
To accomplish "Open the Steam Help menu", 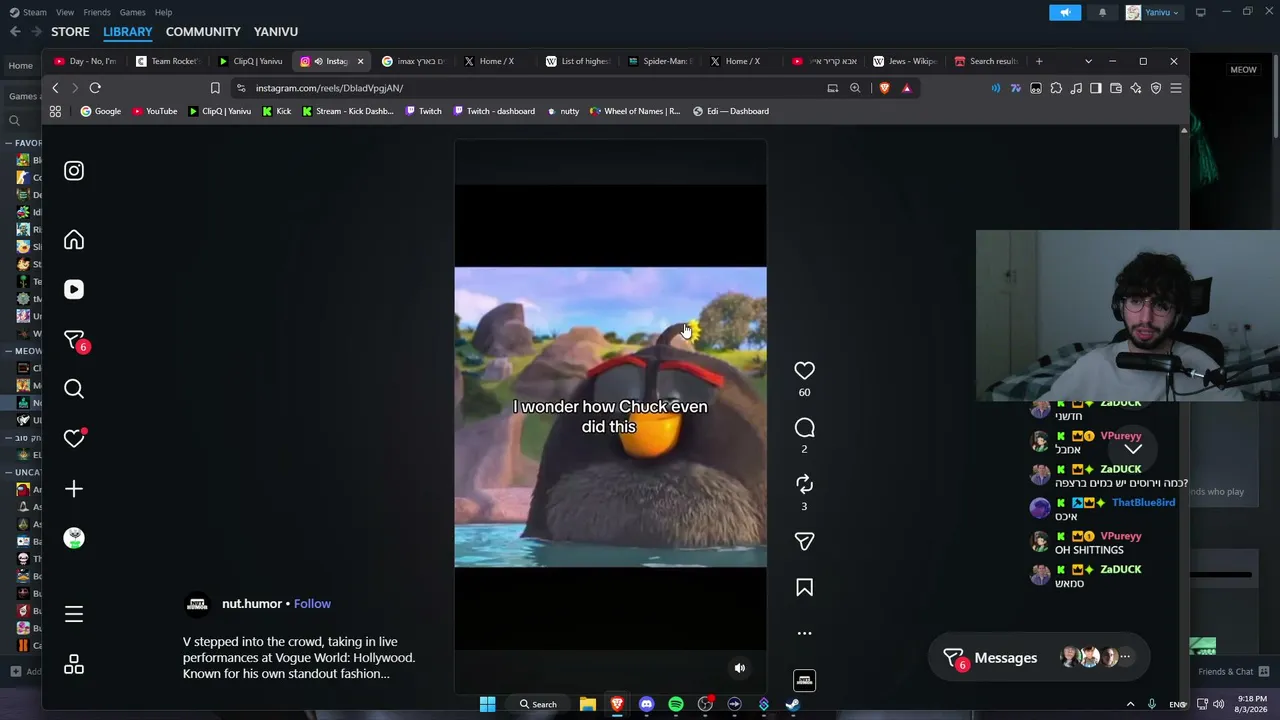I will click(x=163, y=12).
